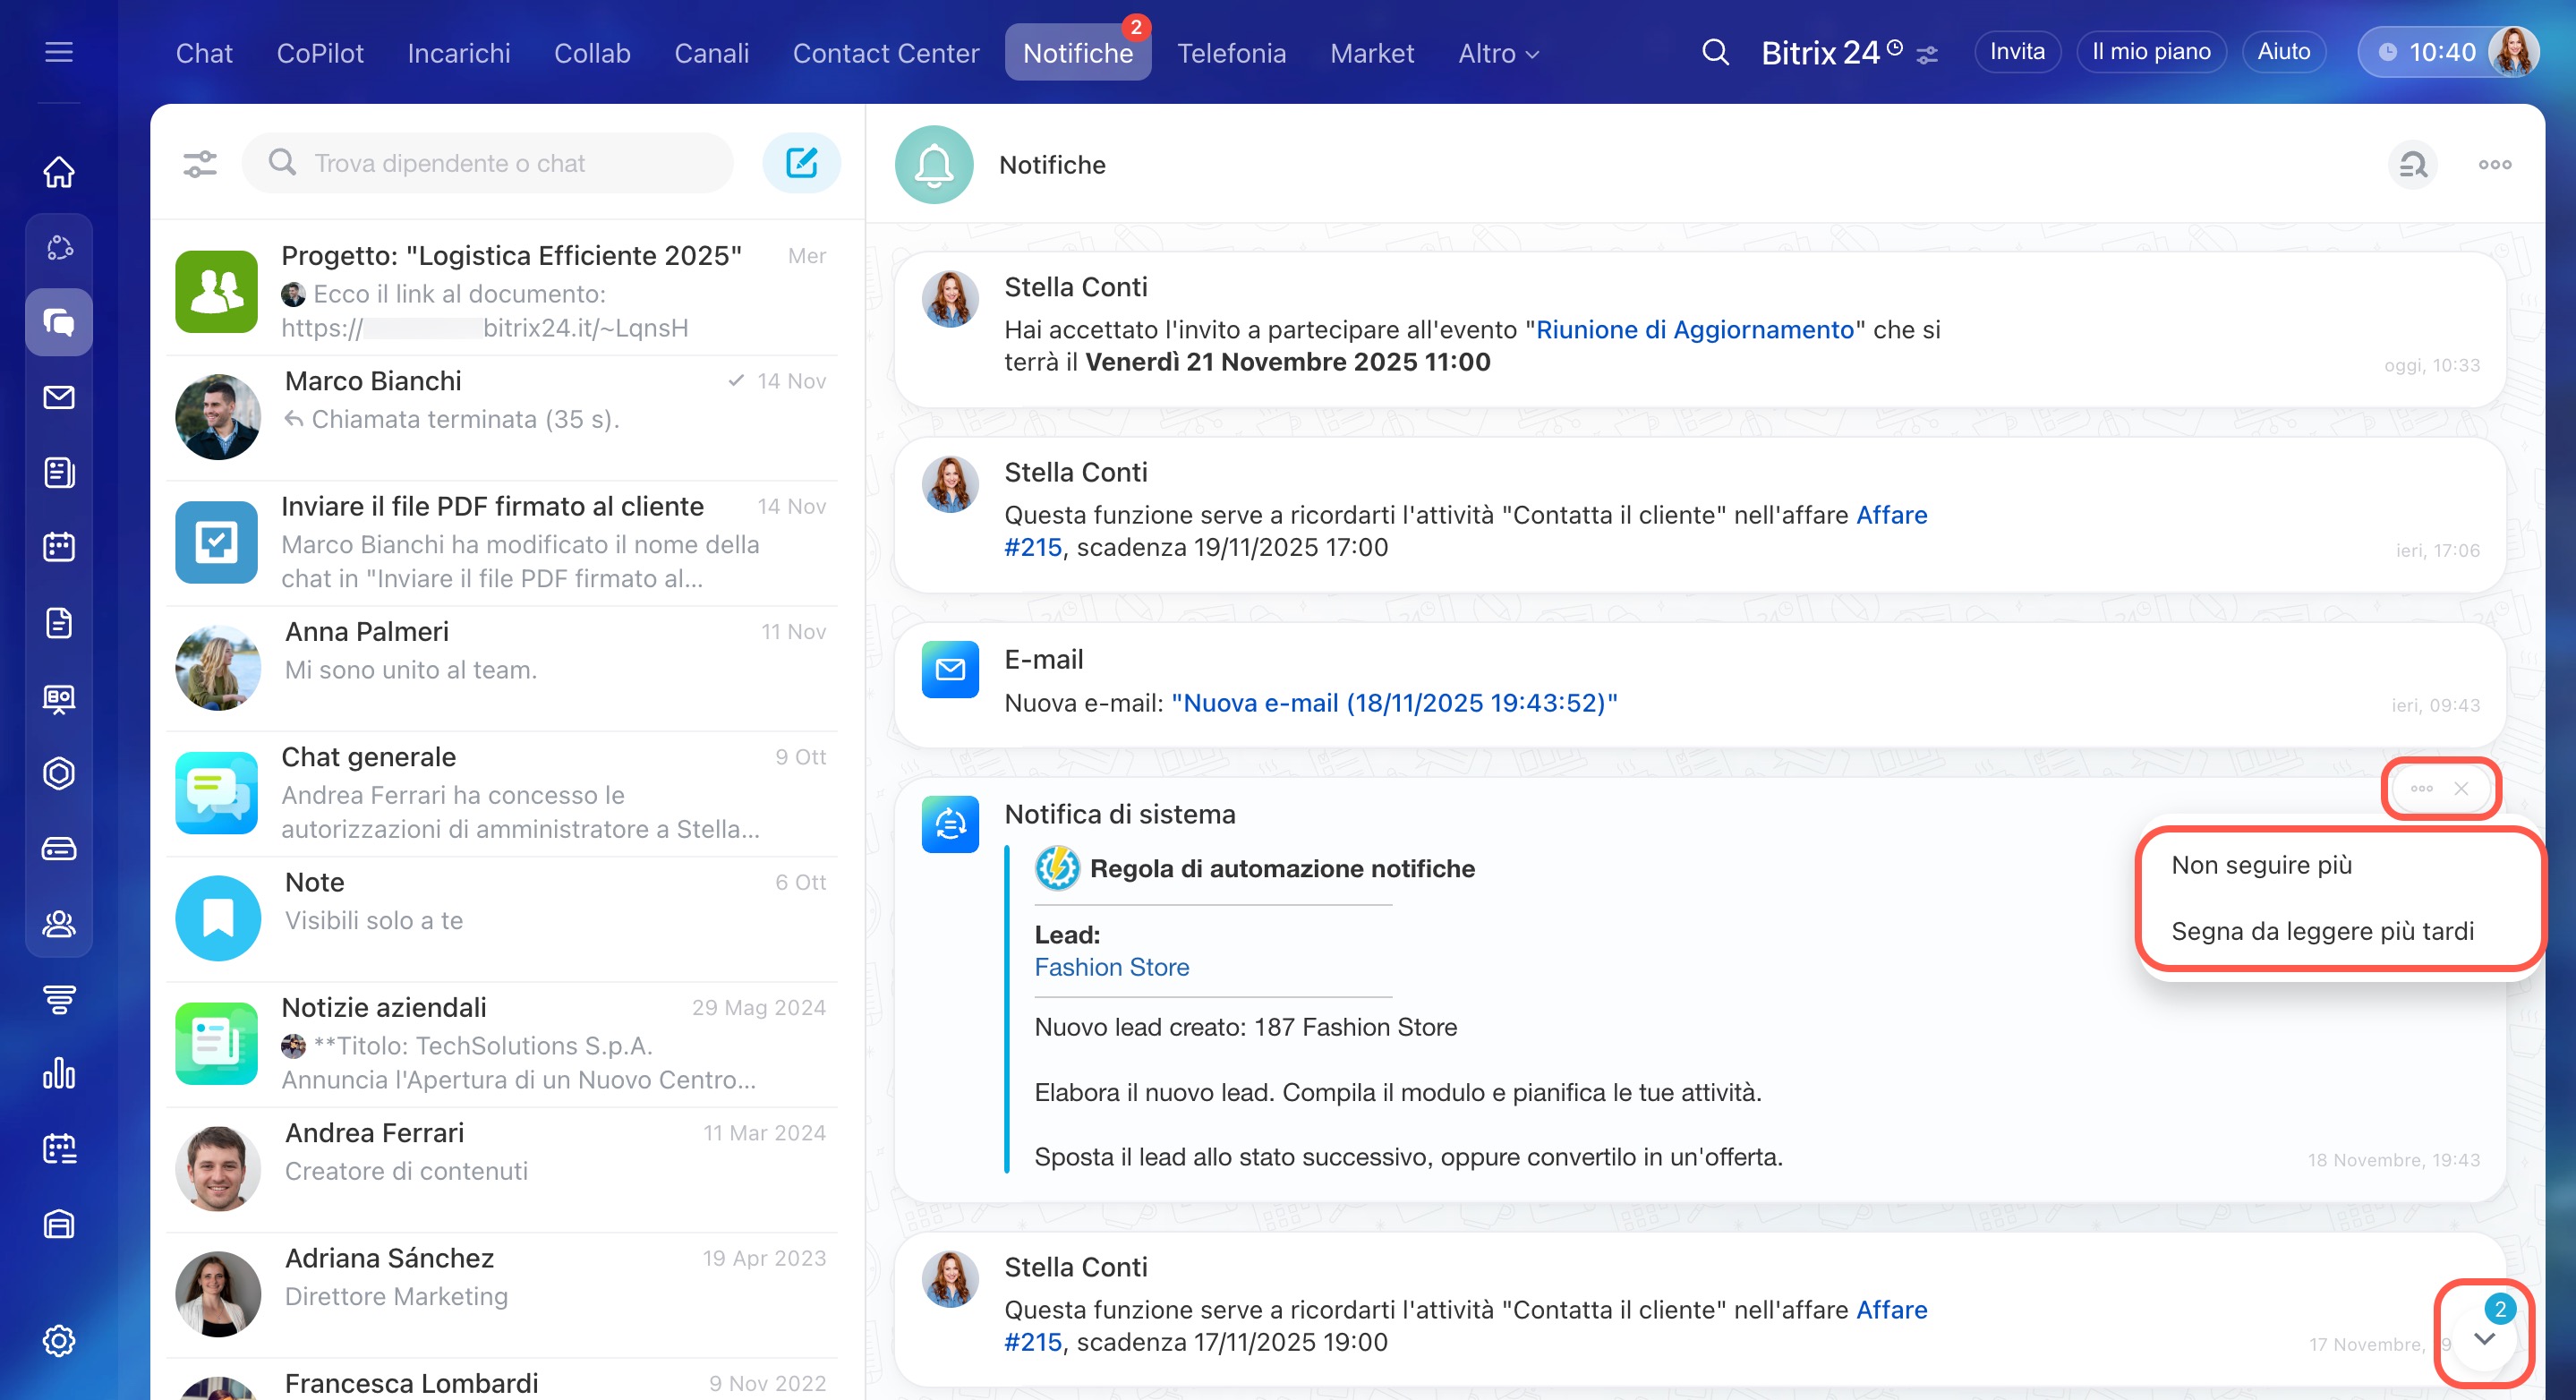Click the Invita button
Image resolution: width=2576 pixels, height=1400 pixels.
[2016, 52]
